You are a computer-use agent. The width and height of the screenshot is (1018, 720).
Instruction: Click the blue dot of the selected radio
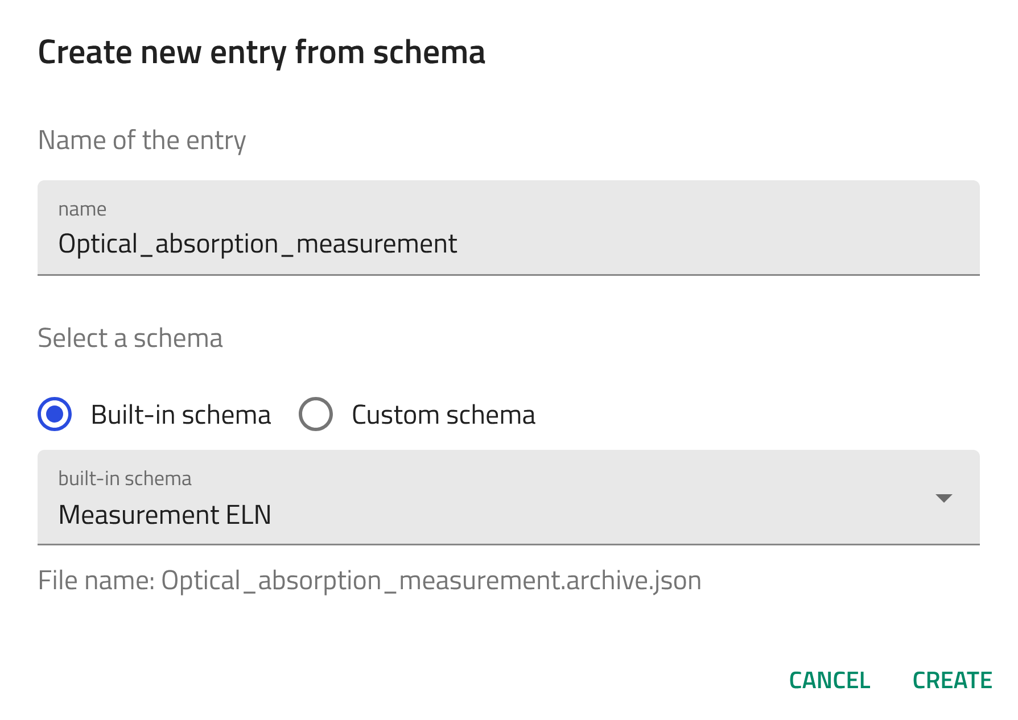[55, 414]
